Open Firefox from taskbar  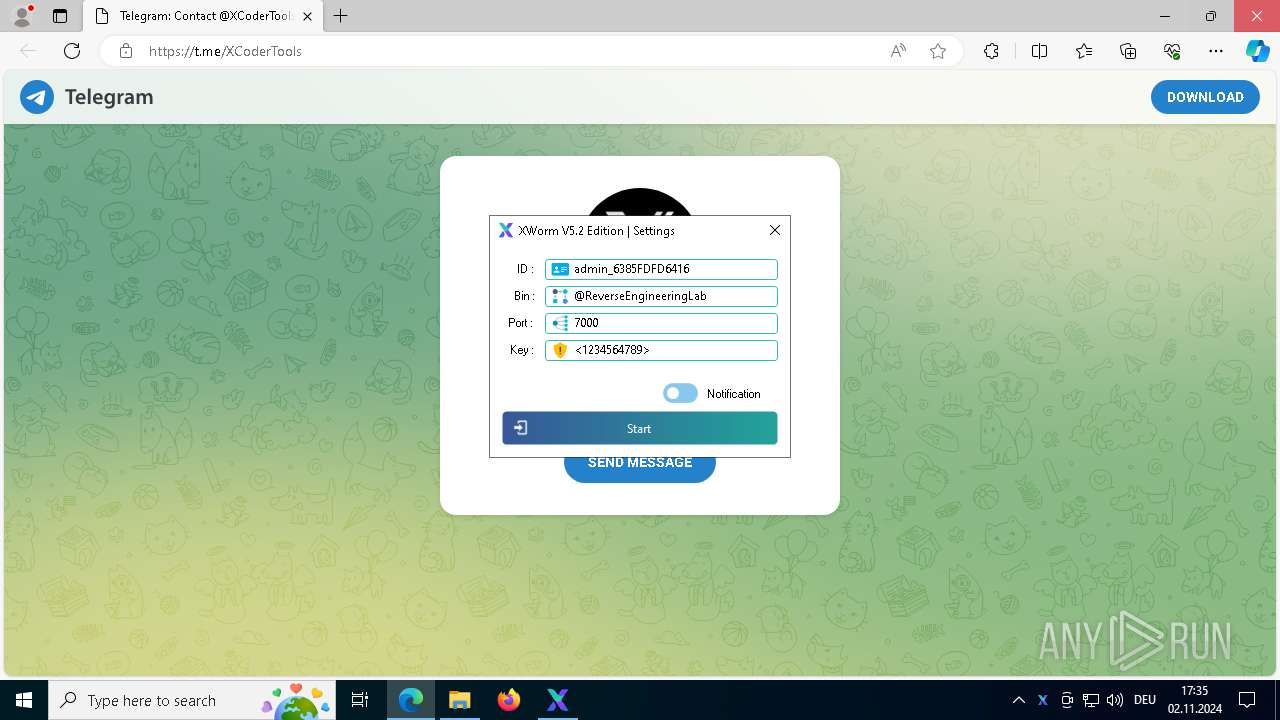[509, 700]
